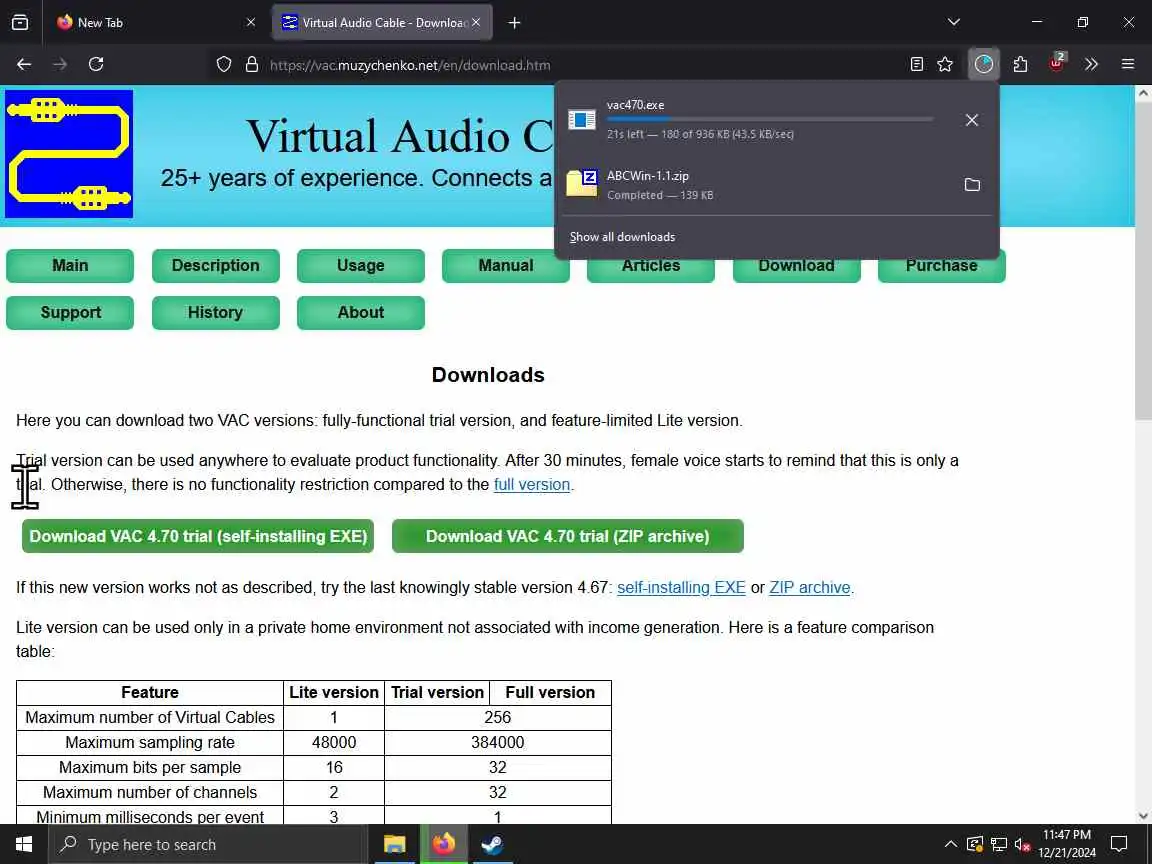This screenshot has height=864, width=1152.
Task: Open the Purchase page
Action: point(942,269)
